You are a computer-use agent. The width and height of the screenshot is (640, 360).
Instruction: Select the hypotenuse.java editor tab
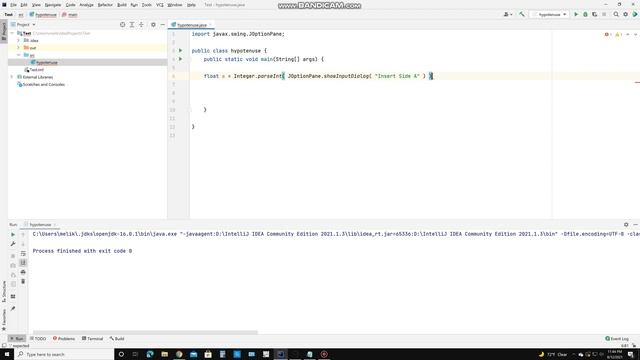191,25
